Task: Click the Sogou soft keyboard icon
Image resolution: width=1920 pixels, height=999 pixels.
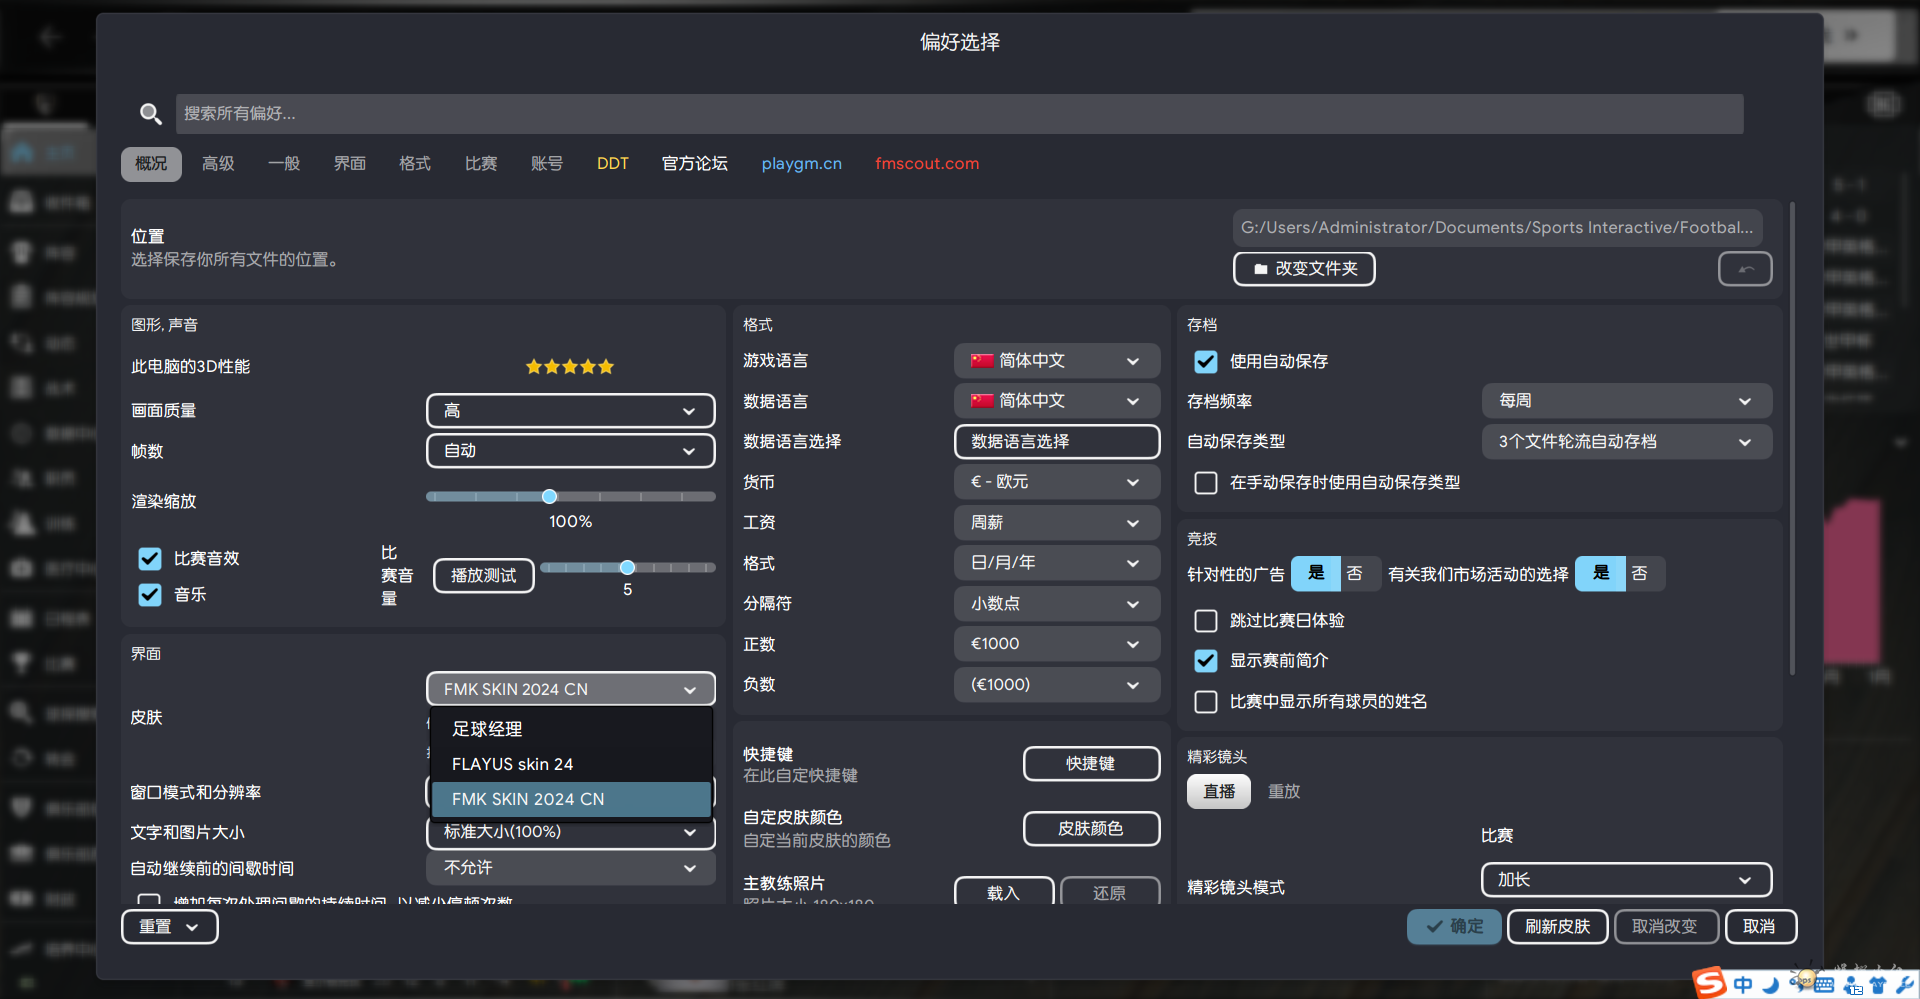Action: [x=1823, y=985]
